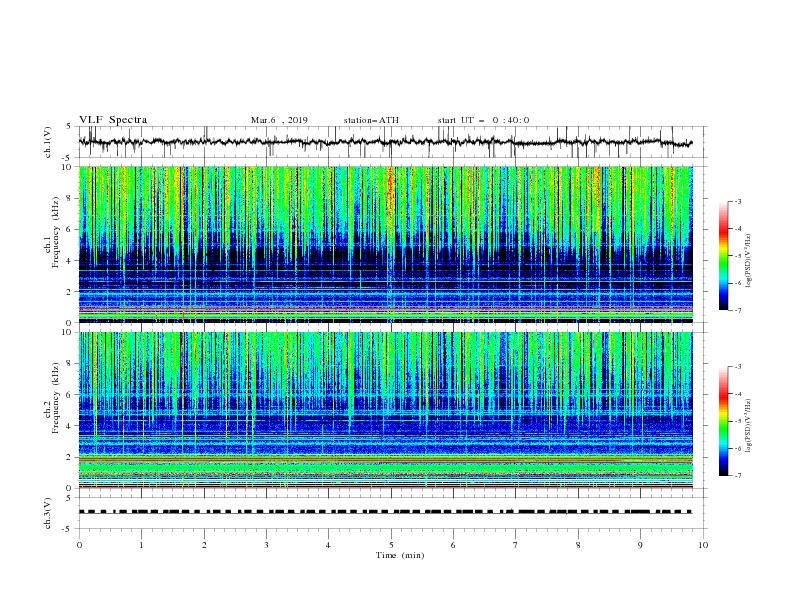The height and width of the screenshot is (612, 792).
Task: Click the time axis tick label "10"
Action: [703, 545]
